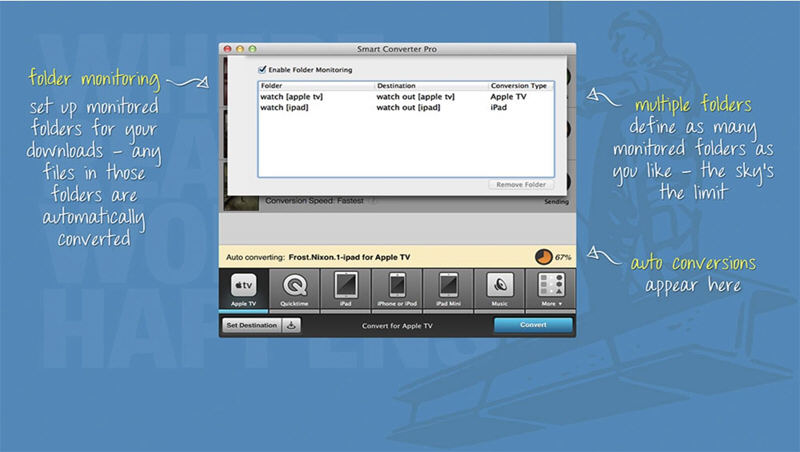The image size is (800, 452).
Task: Uncheck Enable Folder Monitoring
Action: 262,69
